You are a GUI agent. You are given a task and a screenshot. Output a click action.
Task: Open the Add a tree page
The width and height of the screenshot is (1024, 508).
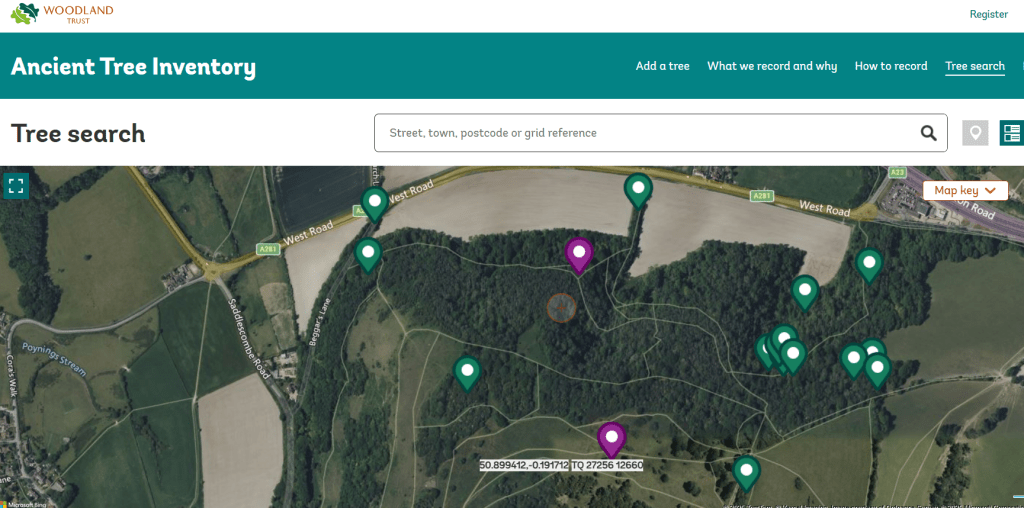(662, 66)
